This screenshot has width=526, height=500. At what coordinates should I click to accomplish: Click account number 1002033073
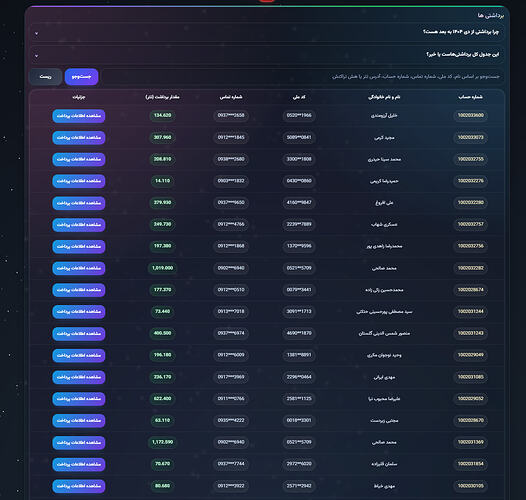471,137
